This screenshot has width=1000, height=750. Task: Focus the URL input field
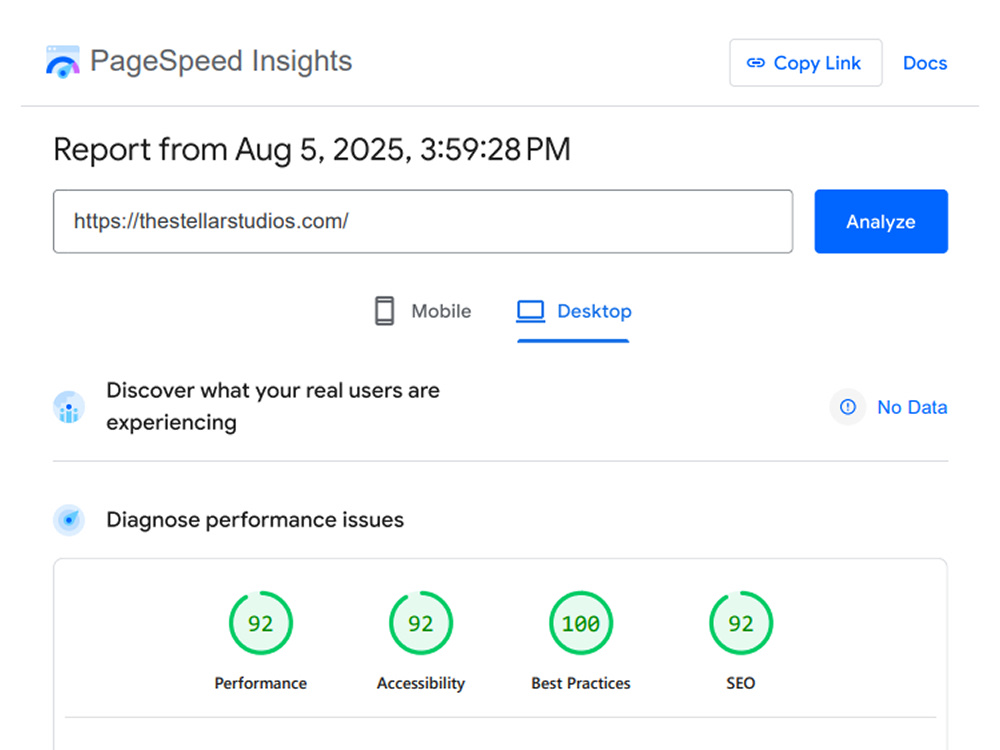423,221
